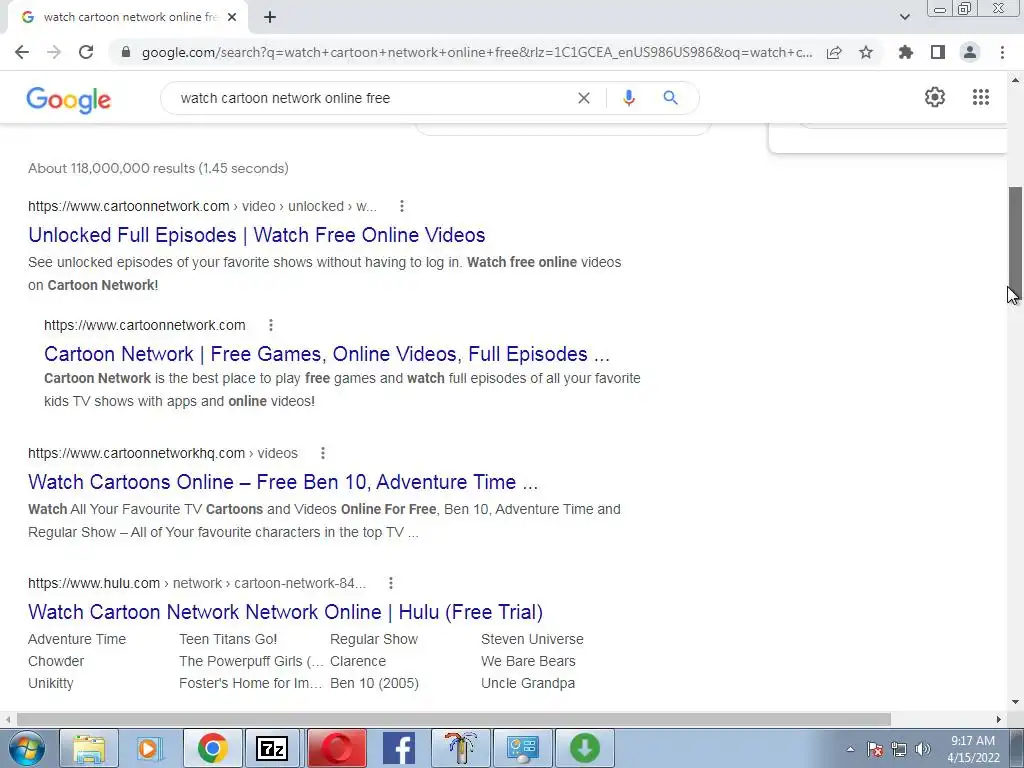This screenshot has width=1024, height=768.
Task: Open Hulu 'Watch Cartoon Network' result
Action: [x=285, y=612]
